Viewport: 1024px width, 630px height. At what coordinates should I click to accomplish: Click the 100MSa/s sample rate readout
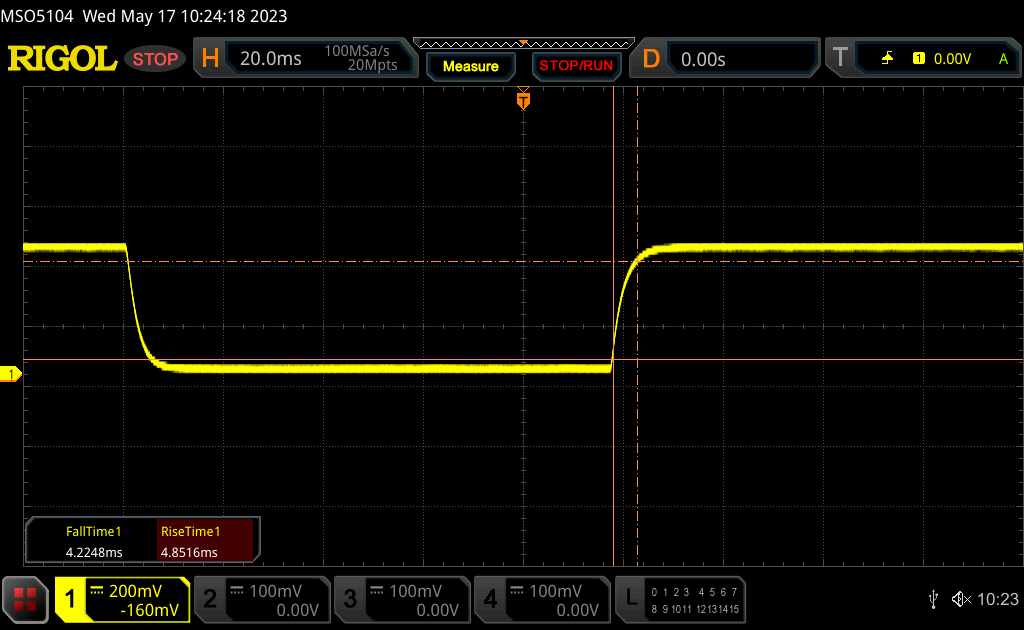tap(357, 51)
